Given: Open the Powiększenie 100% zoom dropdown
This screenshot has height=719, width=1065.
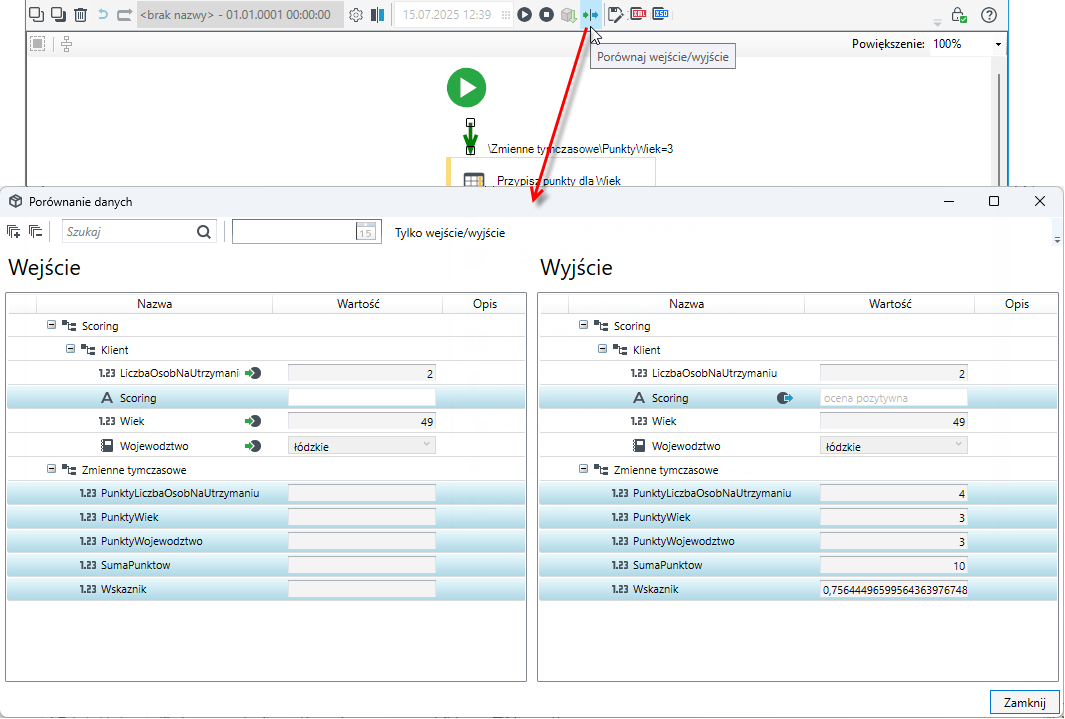Looking at the screenshot, I should 998,44.
